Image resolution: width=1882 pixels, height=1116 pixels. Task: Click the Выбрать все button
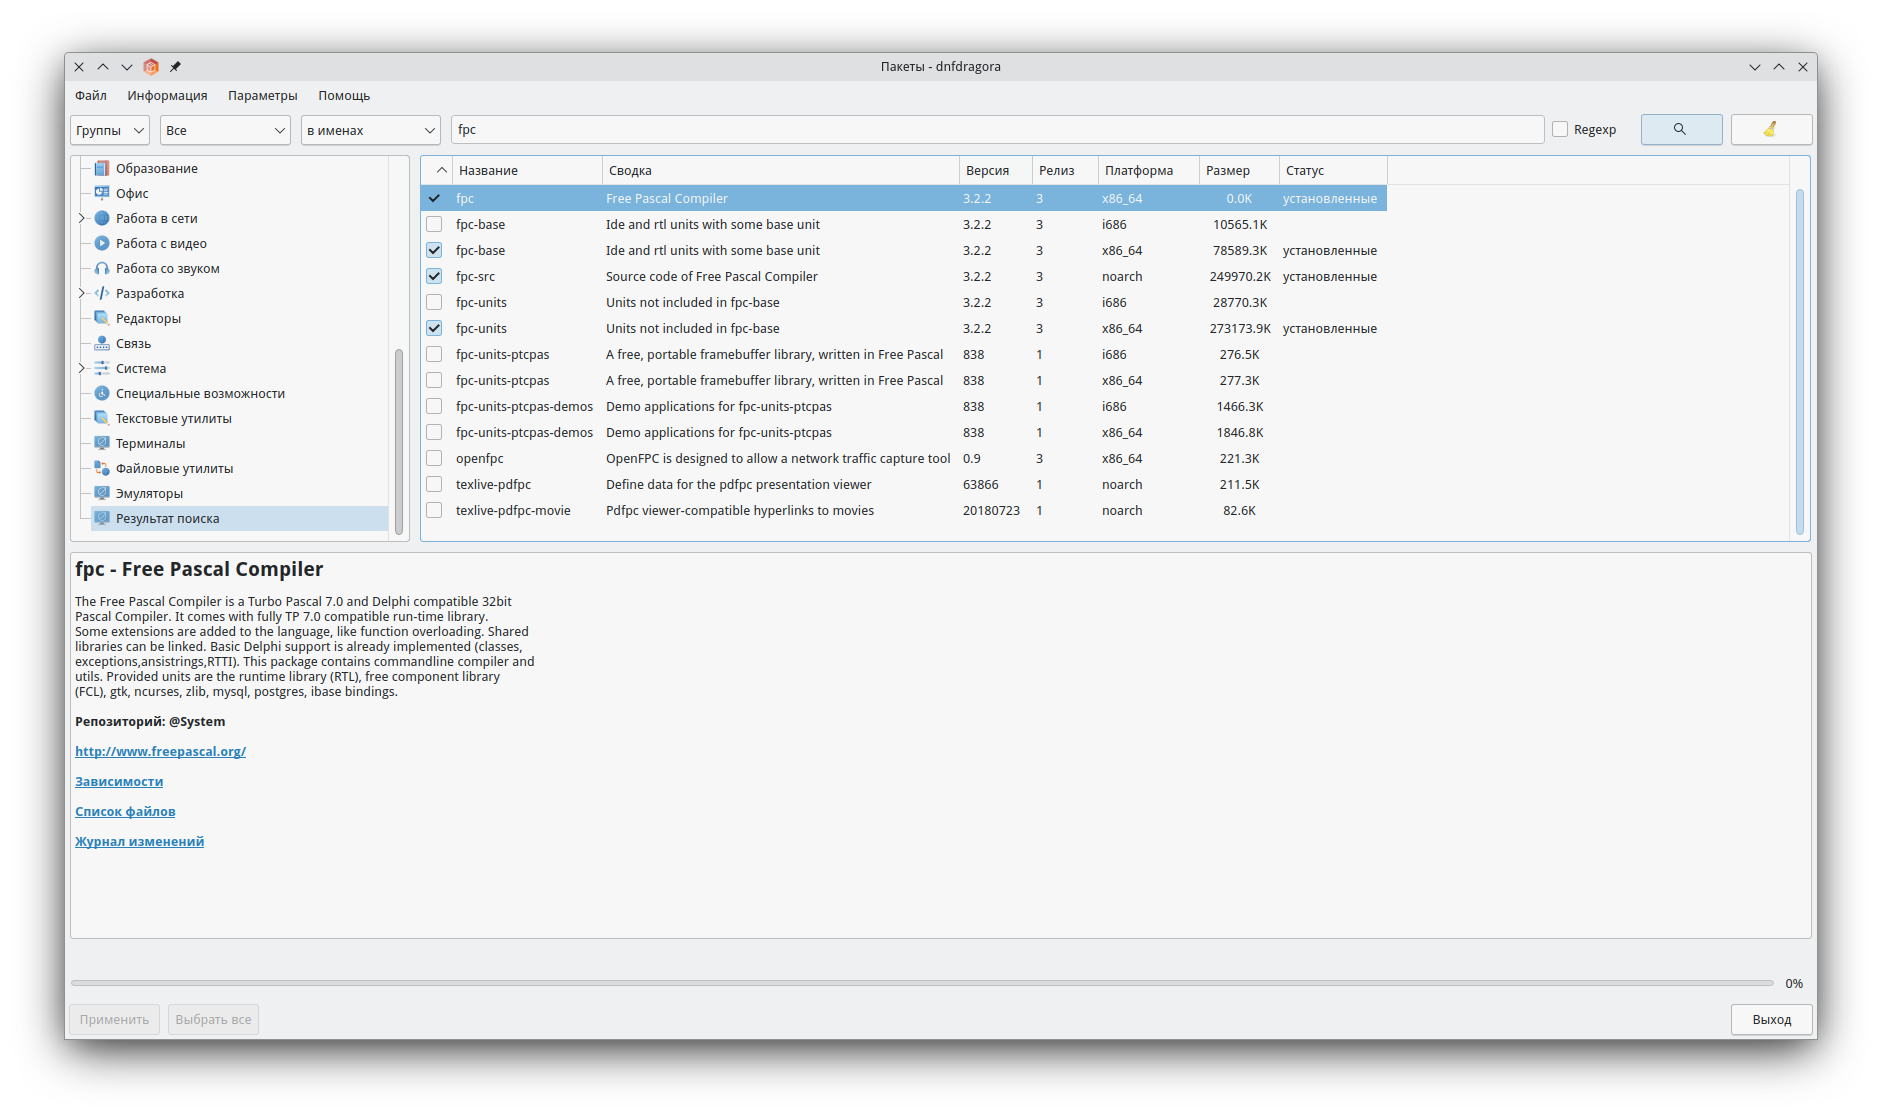click(x=213, y=1019)
